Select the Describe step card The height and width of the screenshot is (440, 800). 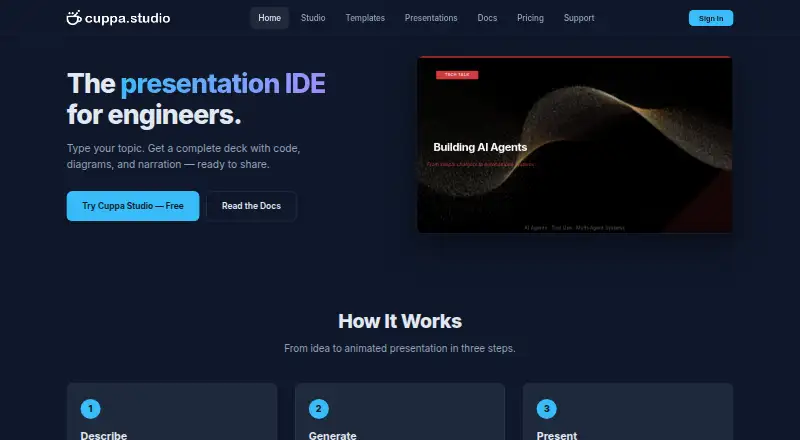[x=172, y=411]
